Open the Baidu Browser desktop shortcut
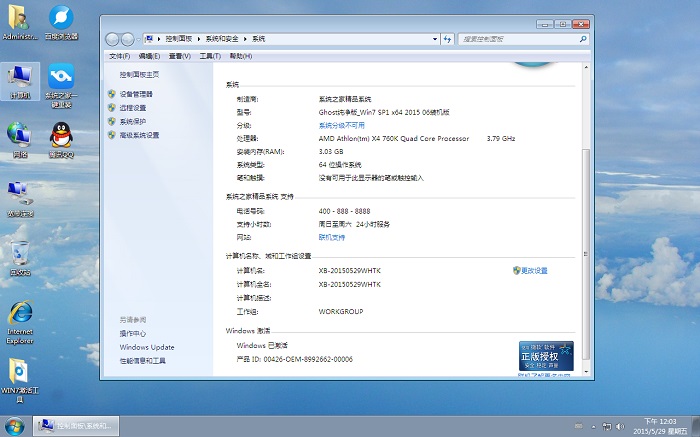 point(61,19)
